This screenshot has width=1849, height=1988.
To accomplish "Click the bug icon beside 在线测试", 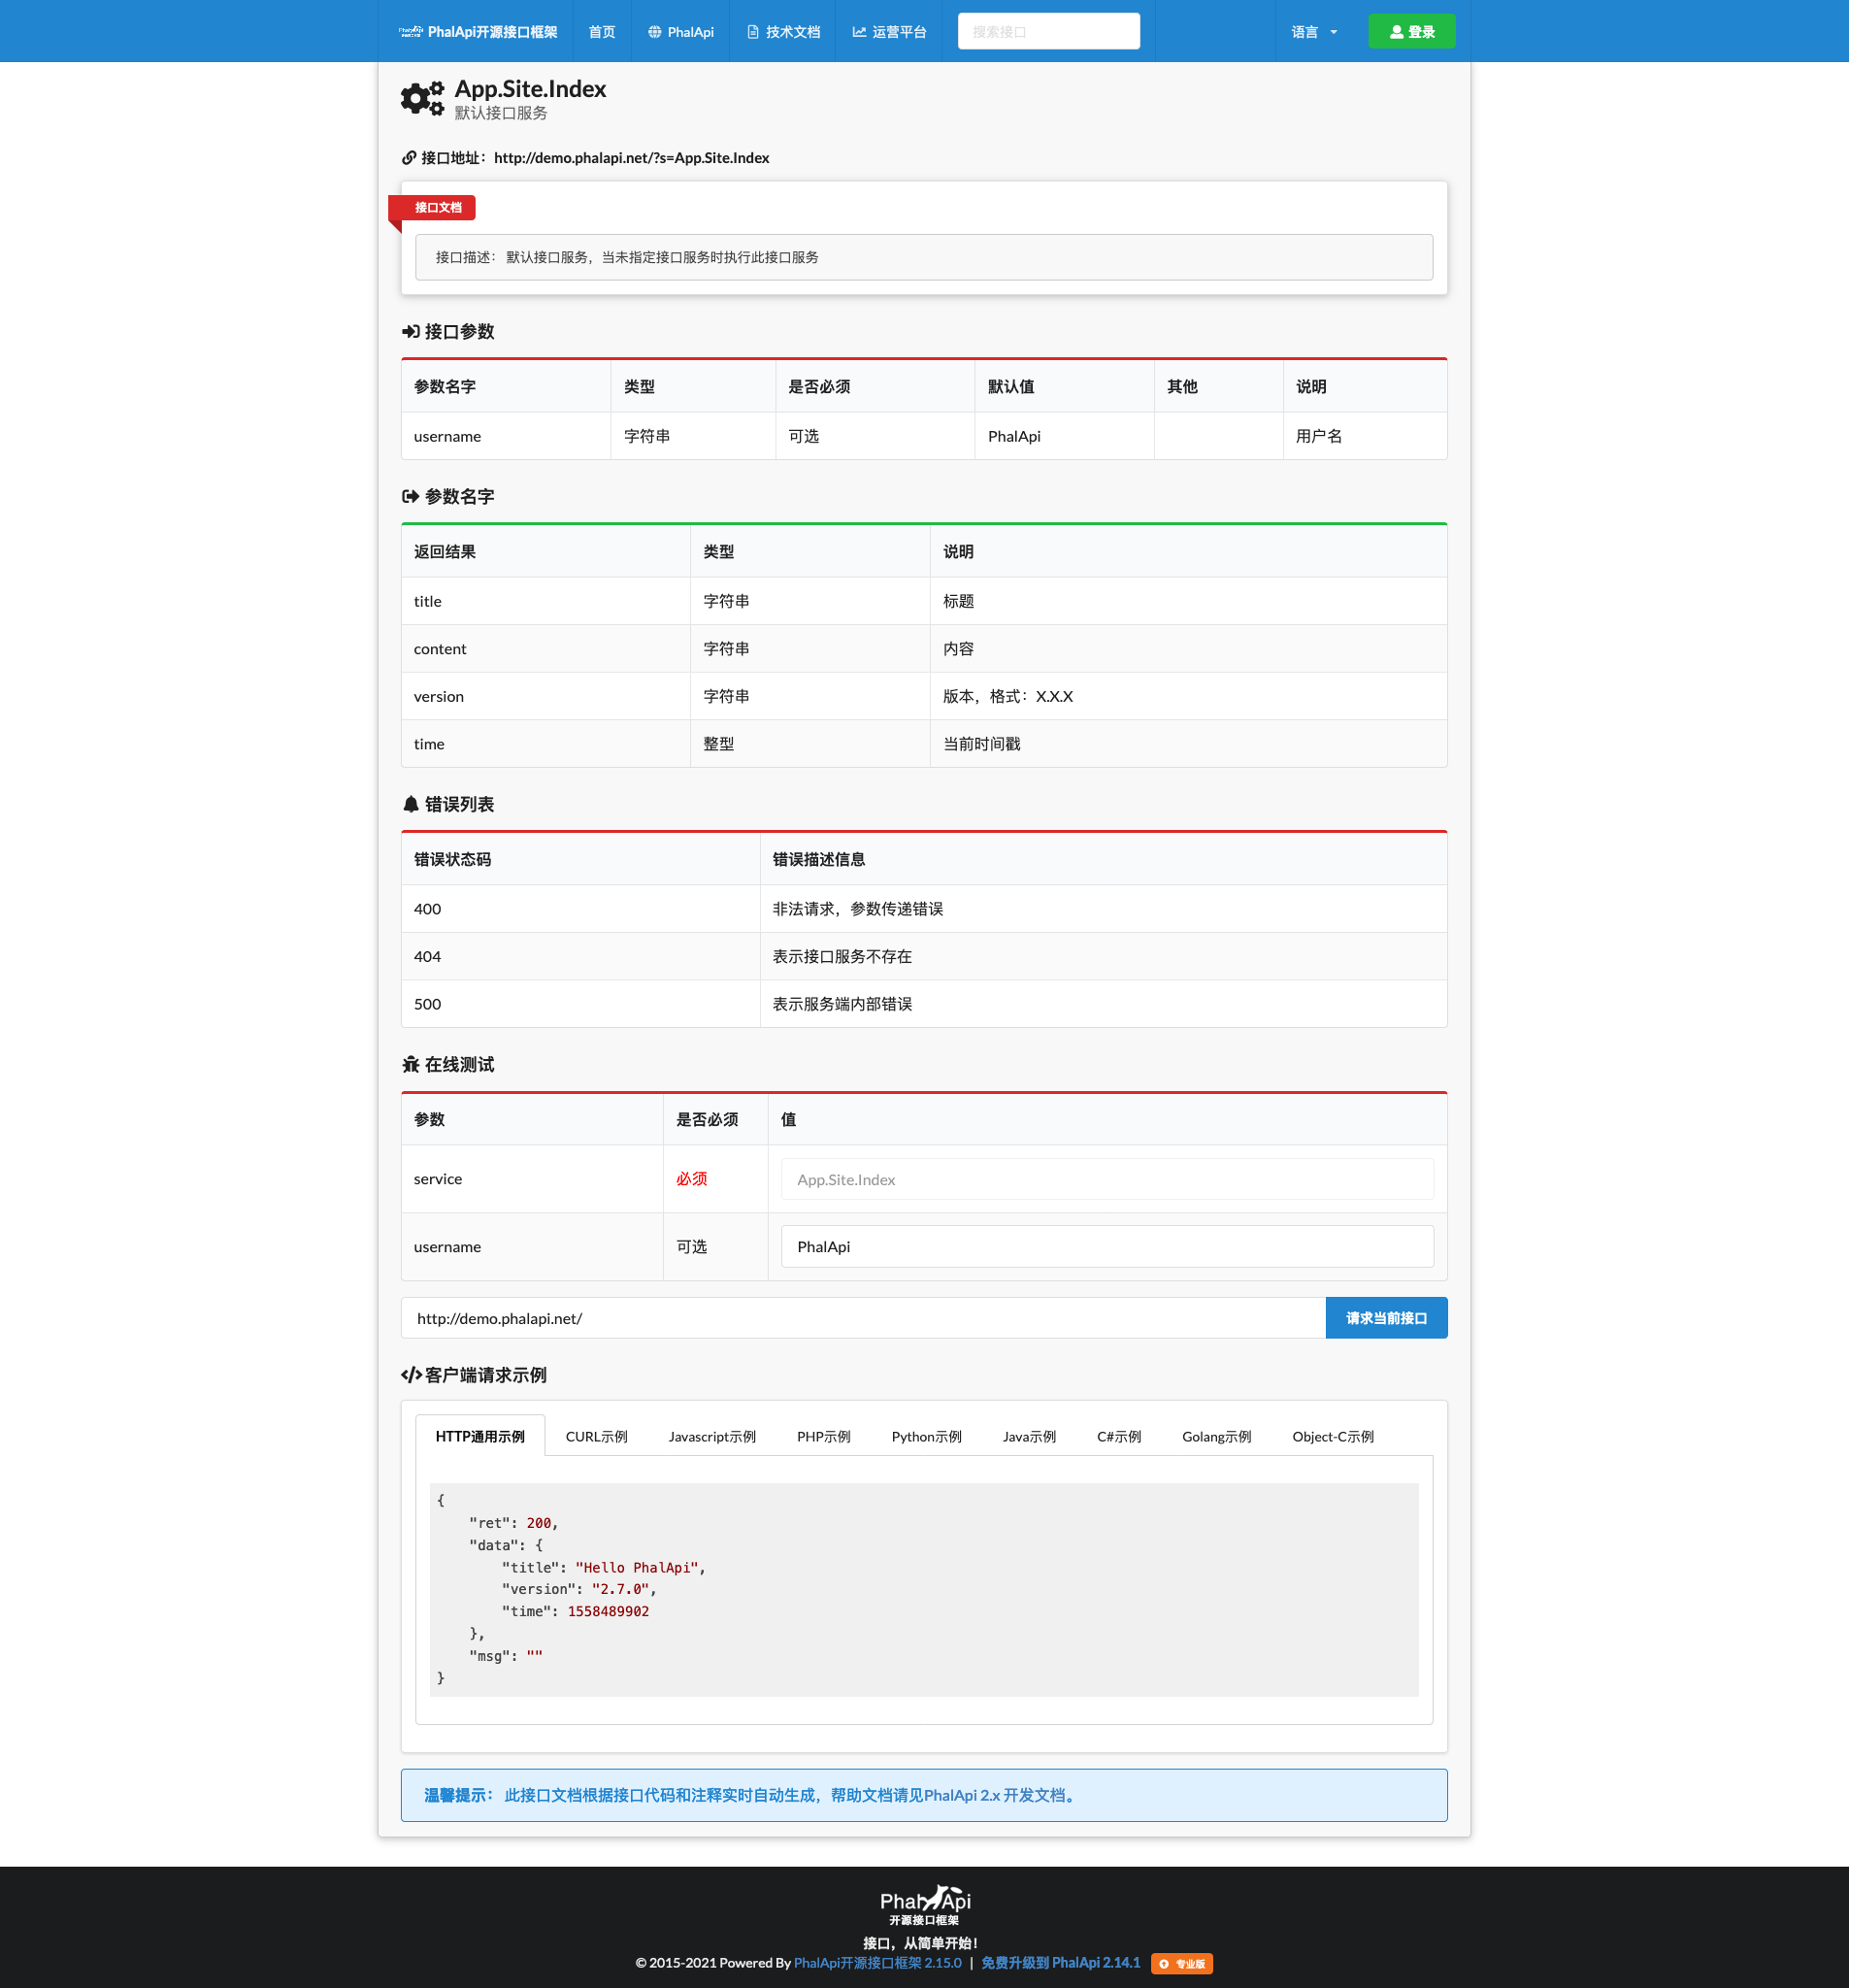I will pos(410,1065).
